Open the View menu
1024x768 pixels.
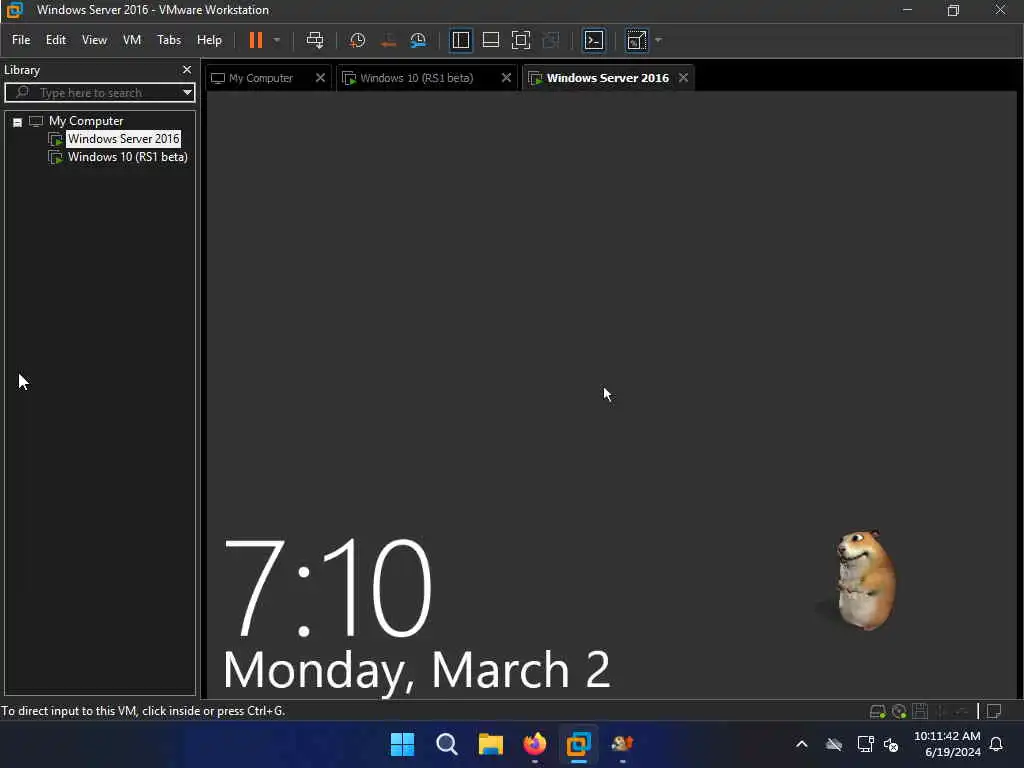click(94, 40)
